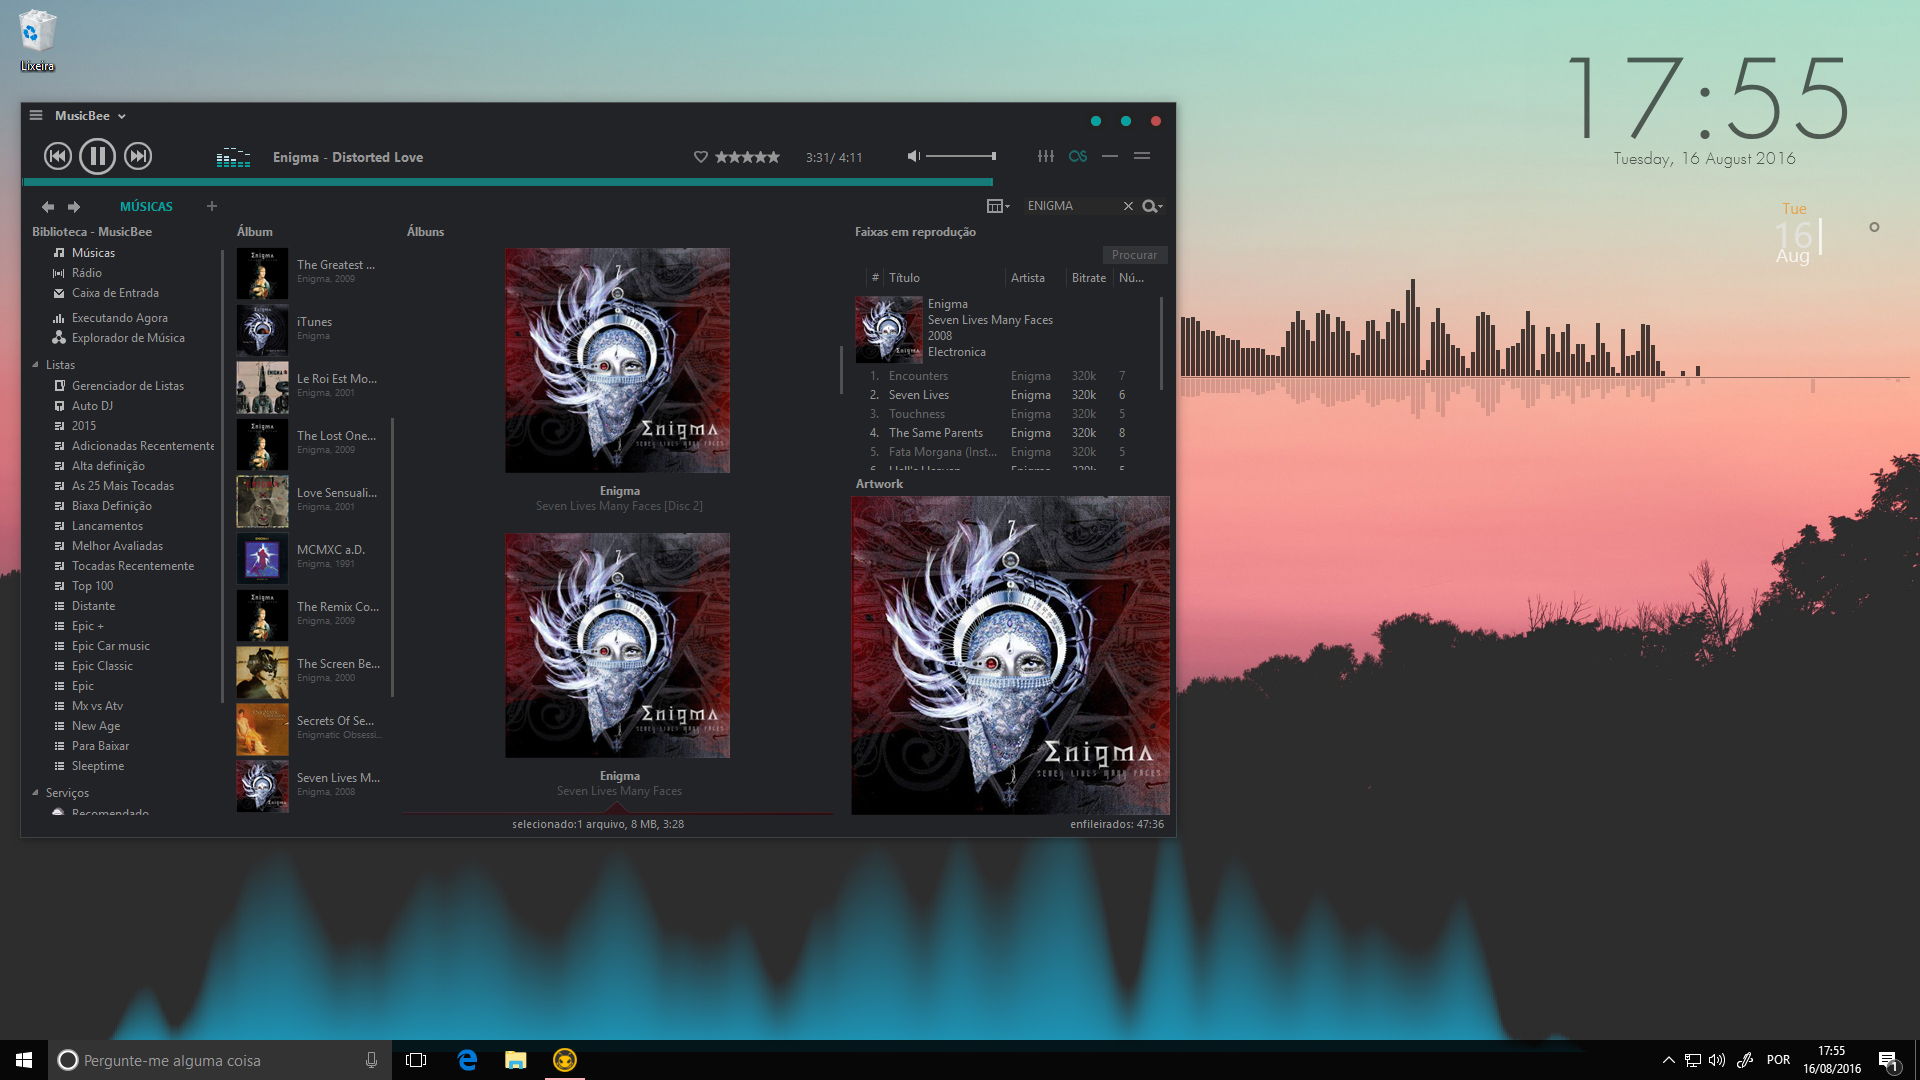Click the Cortana search box
Viewport: 1920px width, 1080px height.
(x=220, y=1060)
